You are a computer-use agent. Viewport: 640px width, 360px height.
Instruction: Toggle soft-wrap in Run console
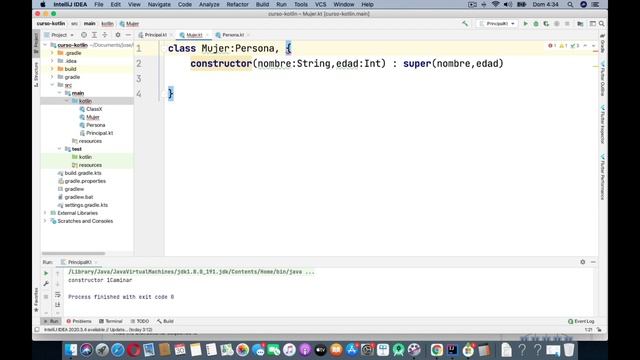58,295
